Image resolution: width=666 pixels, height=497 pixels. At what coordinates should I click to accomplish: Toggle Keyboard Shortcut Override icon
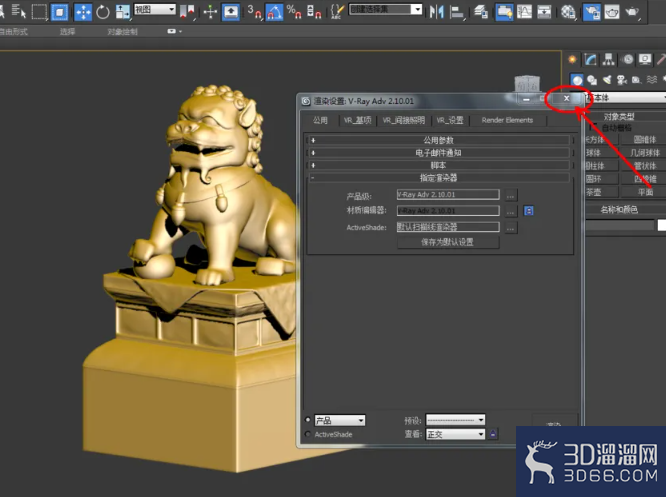[x=231, y=12]
